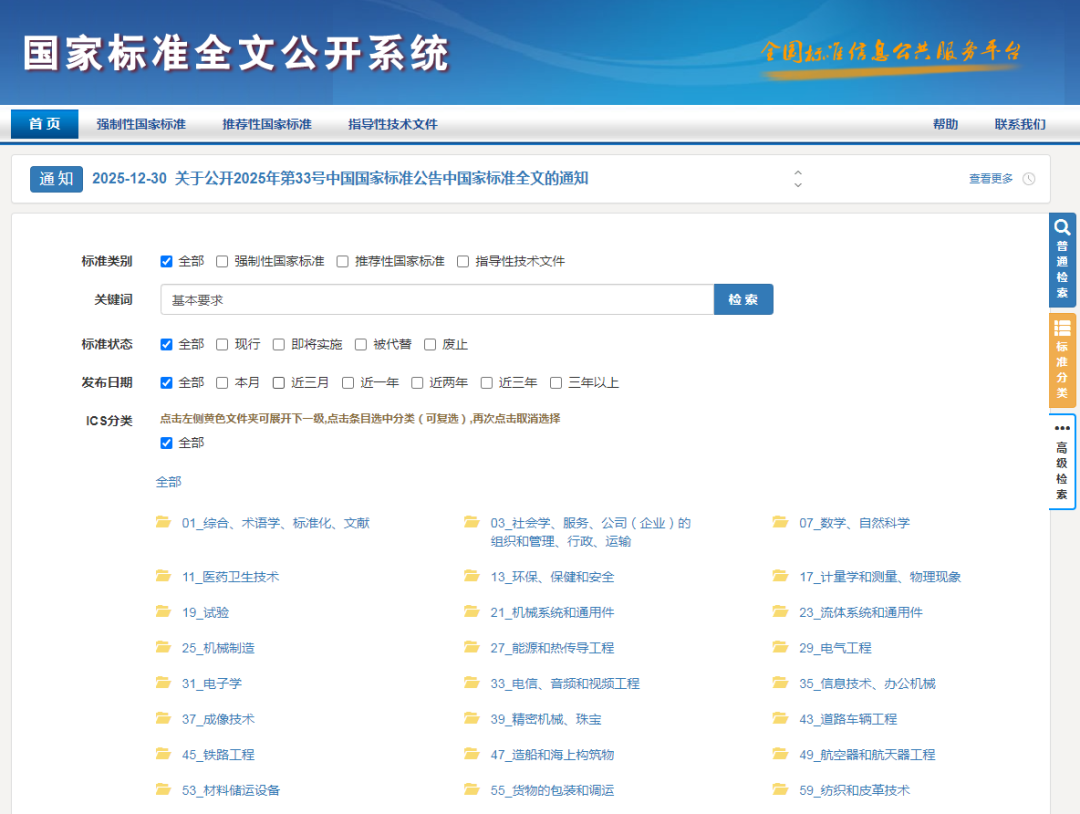Click the folder icon beside 29_电气工程

[x=780, y=647]
